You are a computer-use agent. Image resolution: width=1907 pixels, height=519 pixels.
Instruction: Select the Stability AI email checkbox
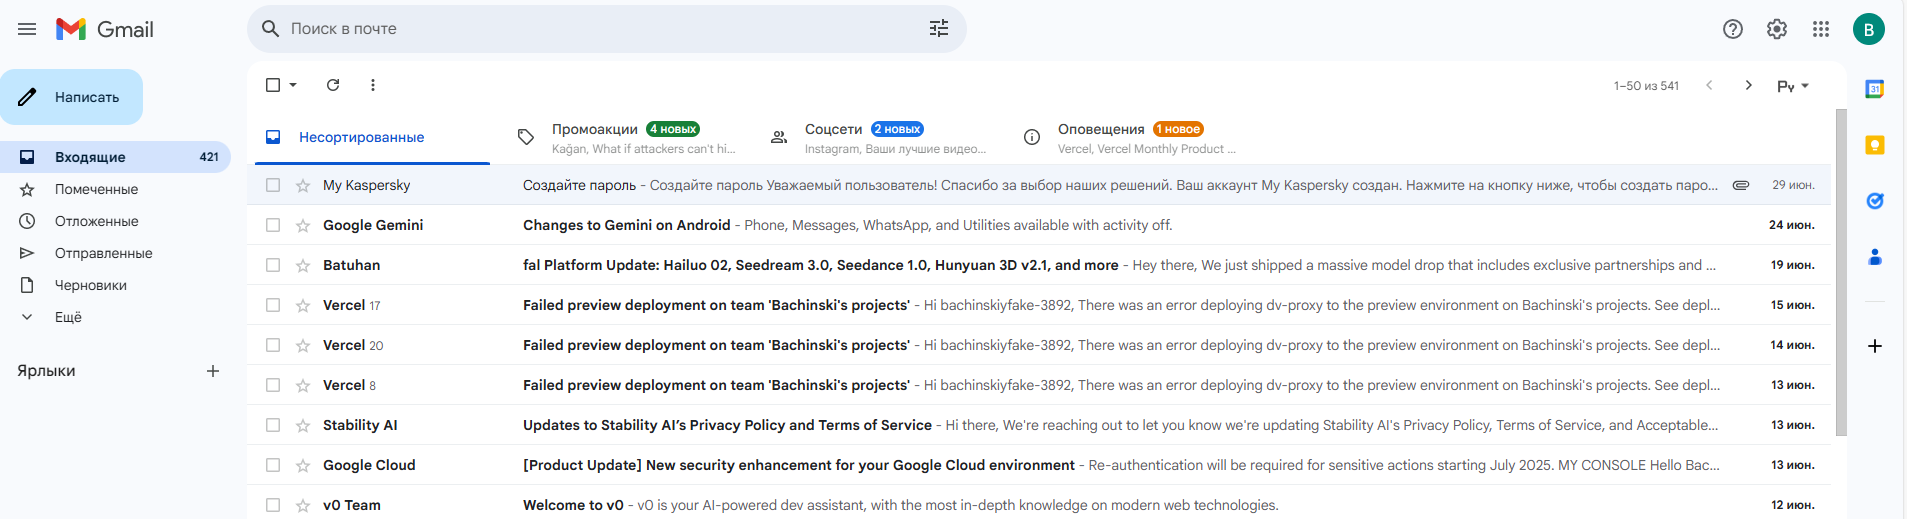(x=273, y=425)
